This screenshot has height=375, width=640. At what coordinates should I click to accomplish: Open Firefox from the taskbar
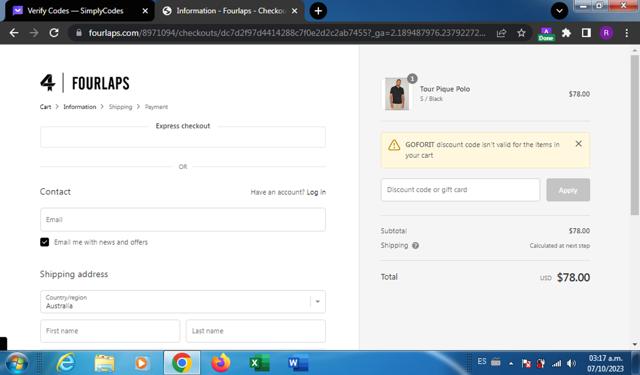tap(220, 363)
